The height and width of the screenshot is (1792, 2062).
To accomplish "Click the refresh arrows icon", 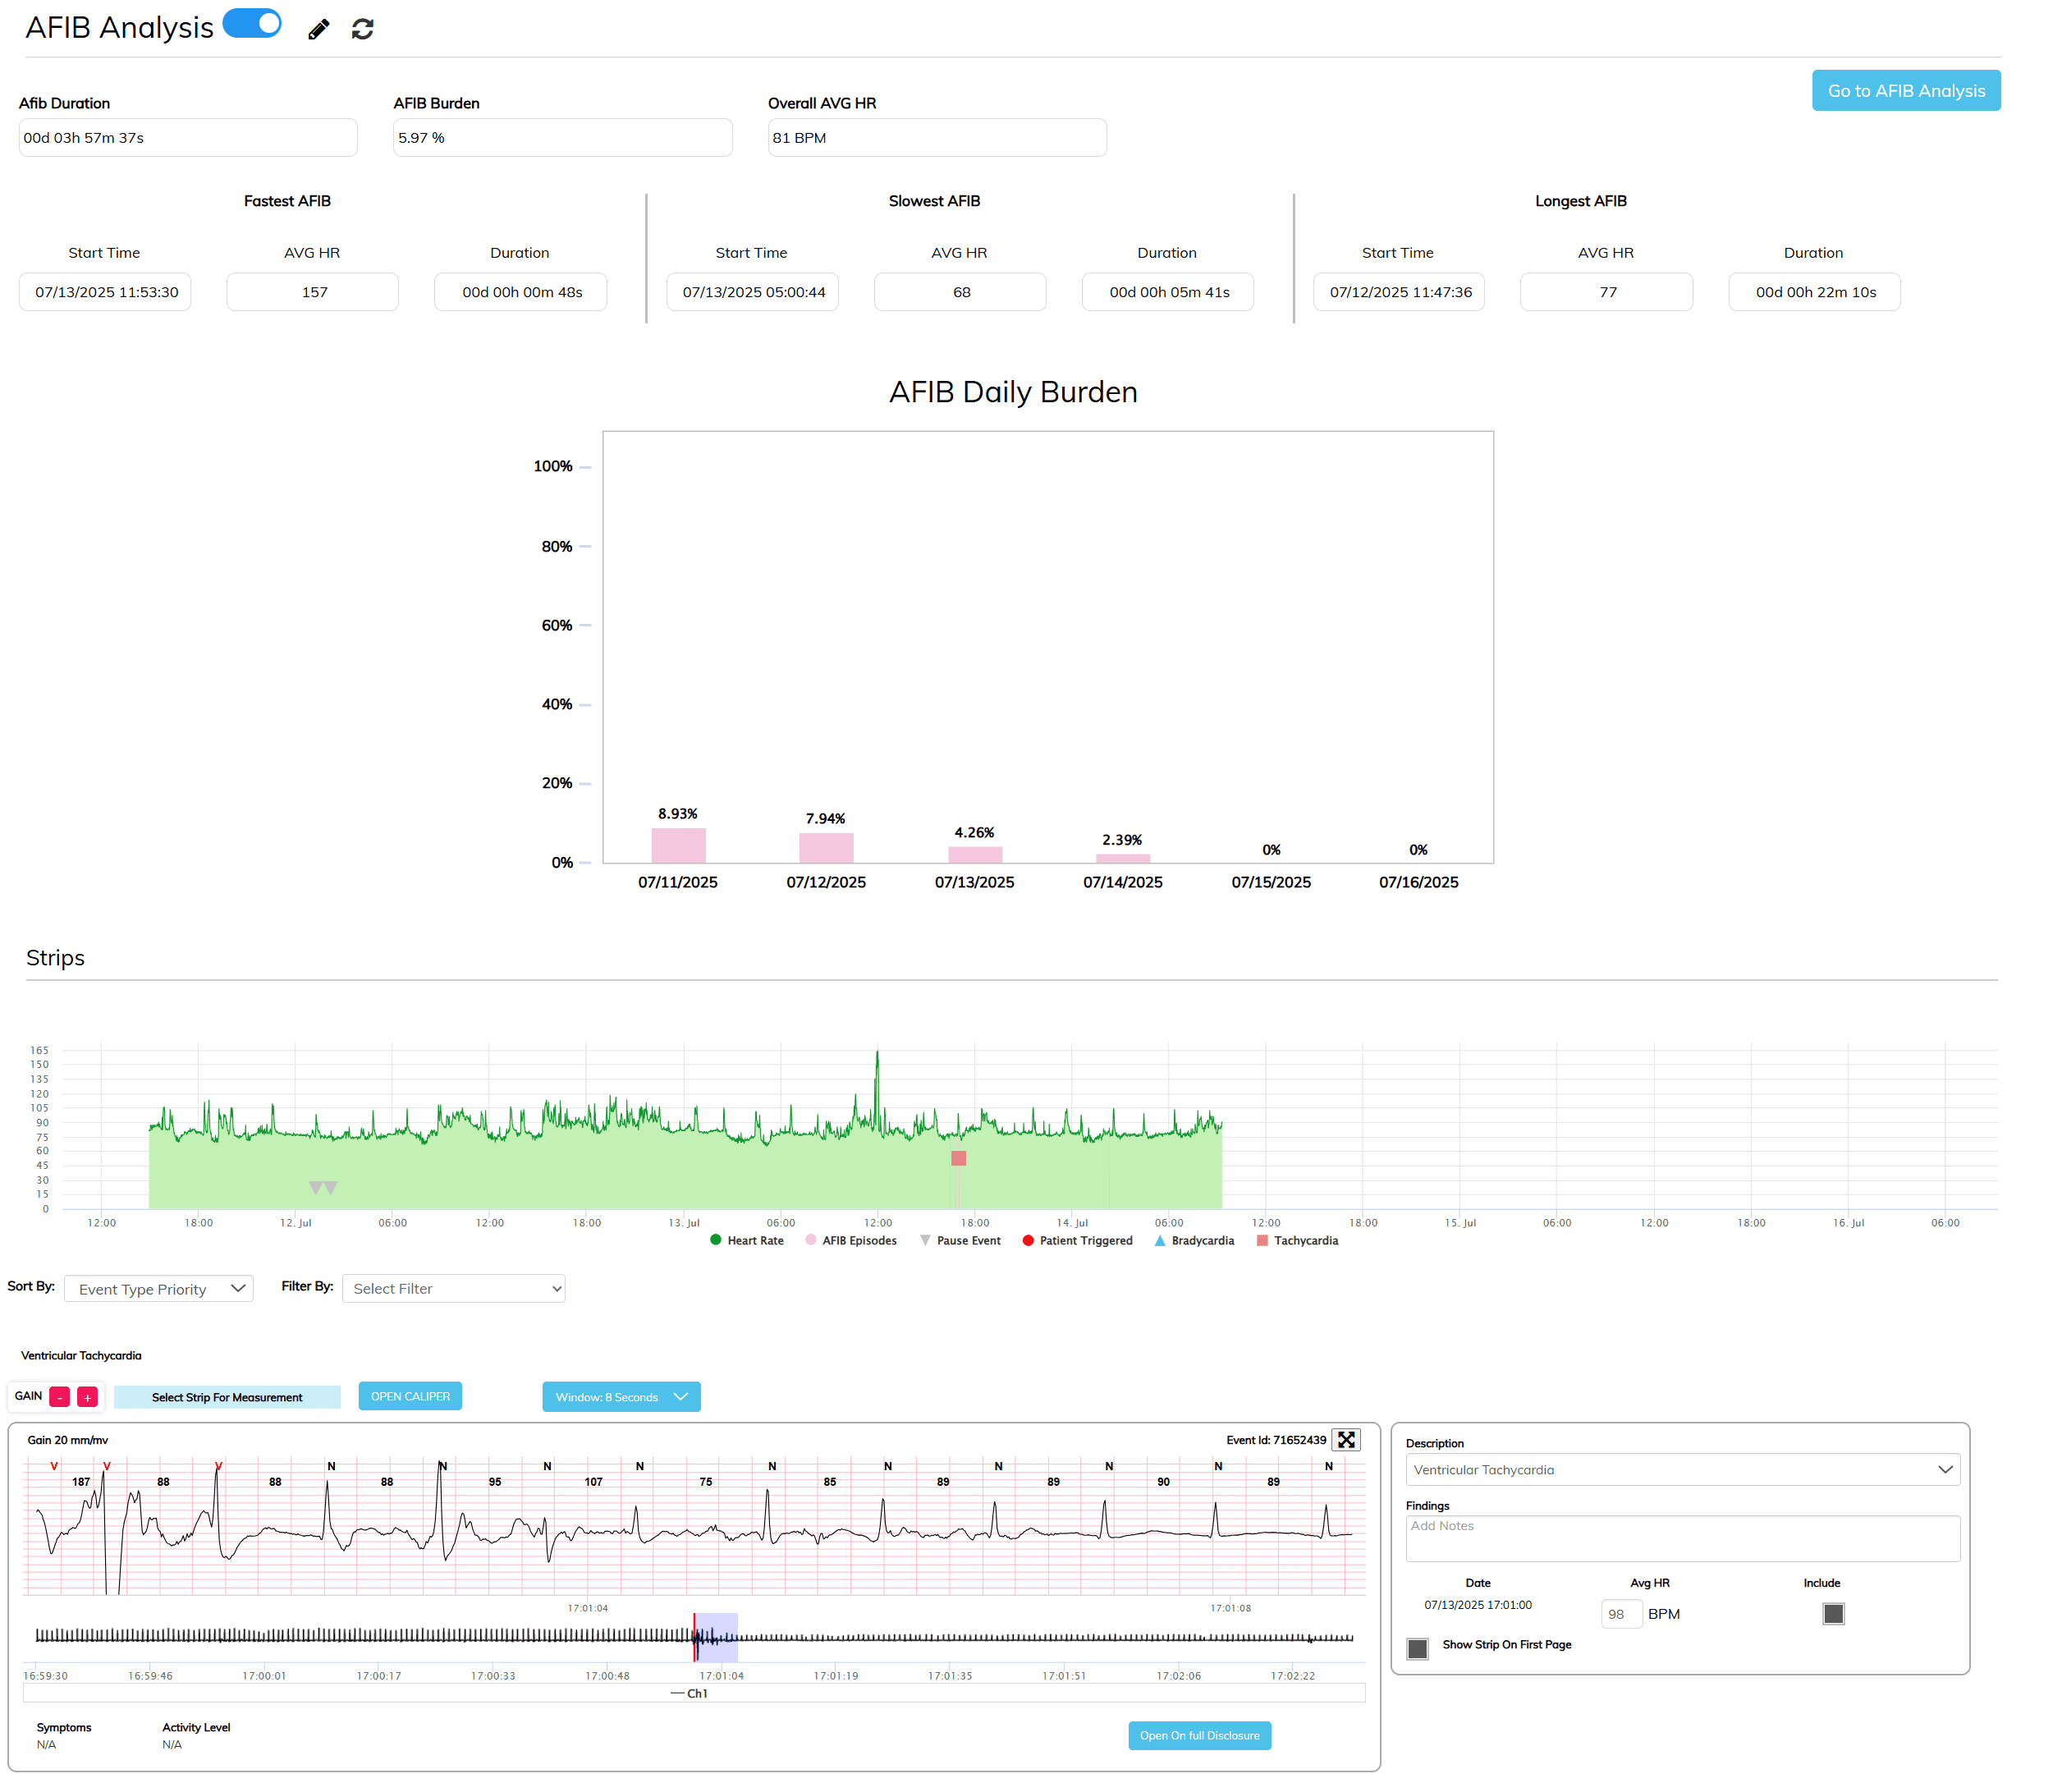I will [363, 30].
